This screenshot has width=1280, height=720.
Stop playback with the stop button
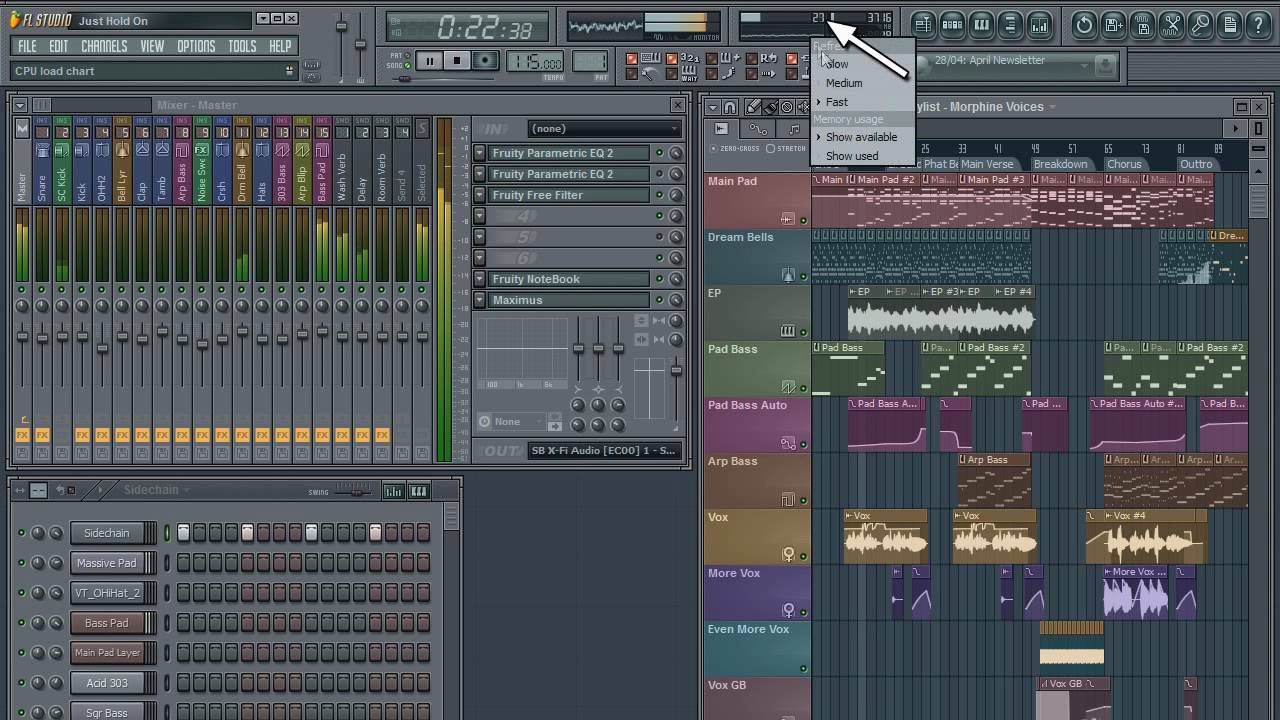tap(457, 61)
